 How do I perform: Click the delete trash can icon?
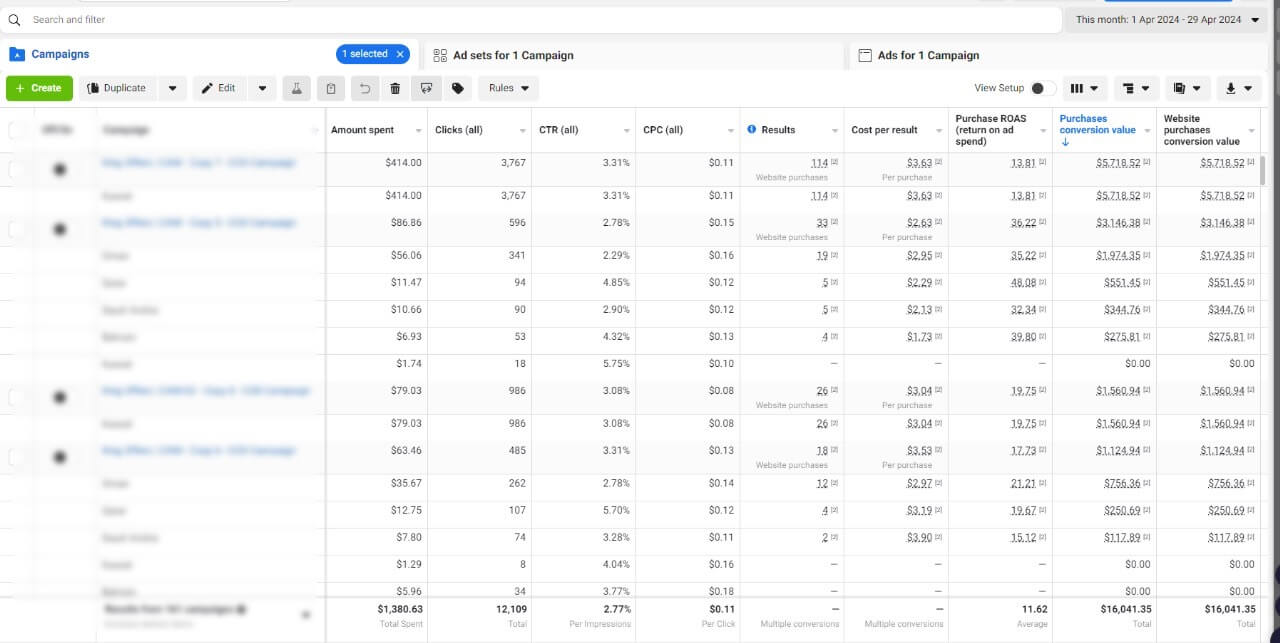(395, 88)
